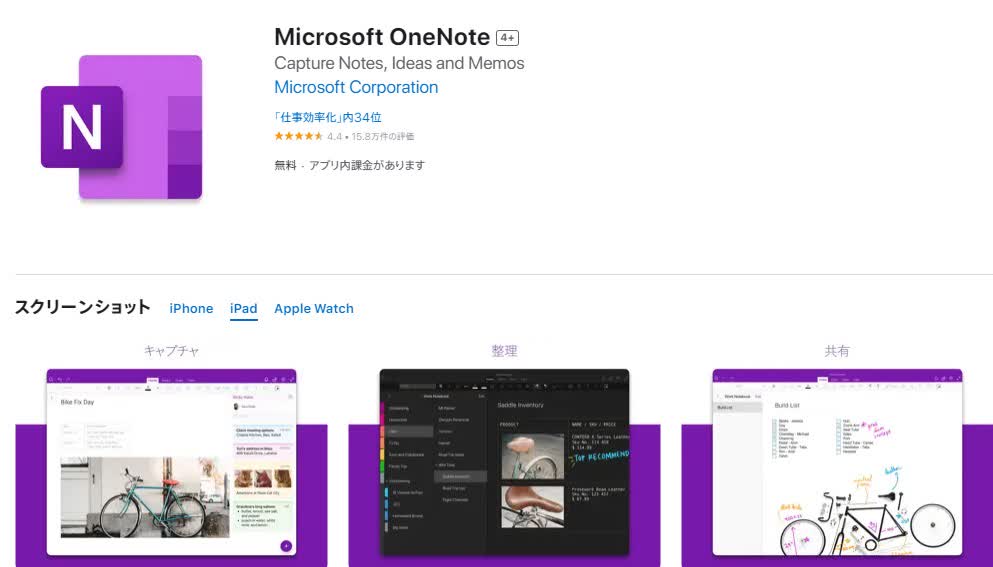Viewport: 993px width, 567px height.
Task: Click the Capture Notes, Ideas and Memos subtitle
Action: tap(399, 63)
